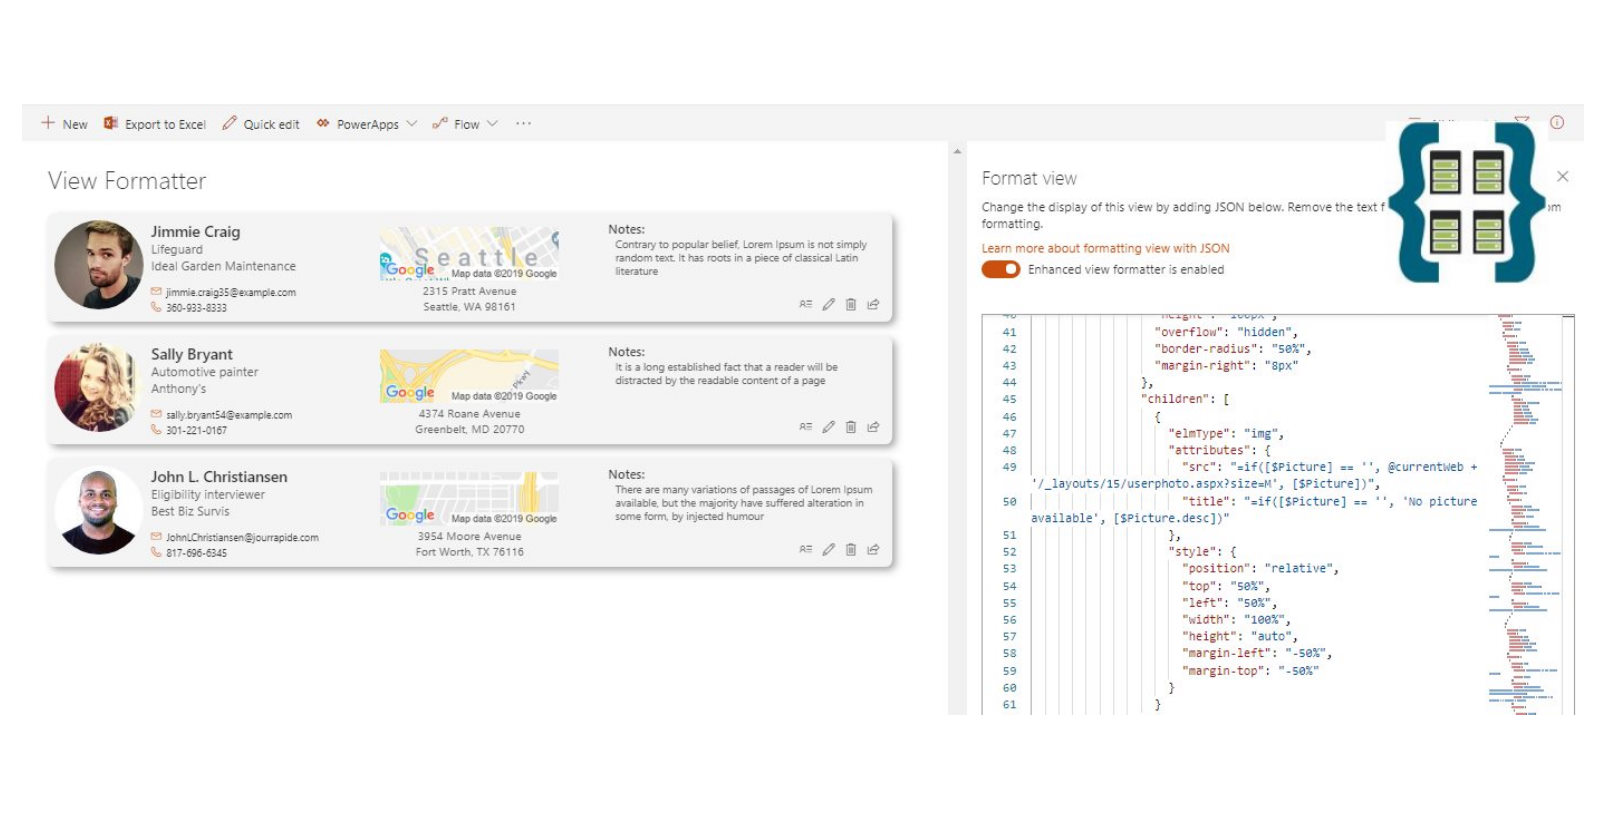
Task: Click the phone icon for John L. Christiansen
Action: [156, 552]
